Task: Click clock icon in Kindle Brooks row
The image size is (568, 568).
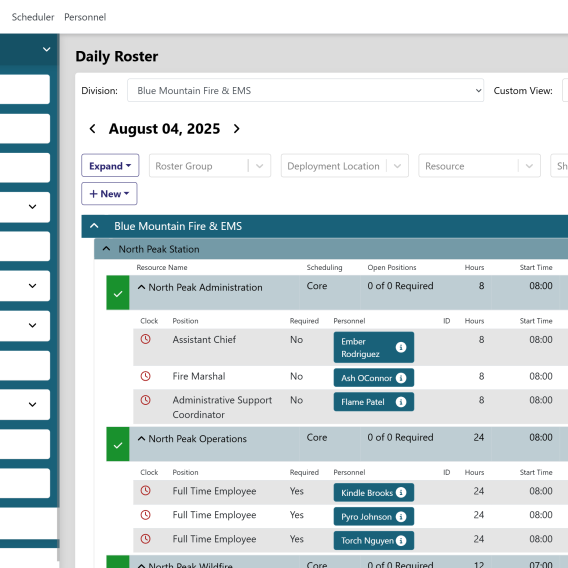Action: click(146, 491)
